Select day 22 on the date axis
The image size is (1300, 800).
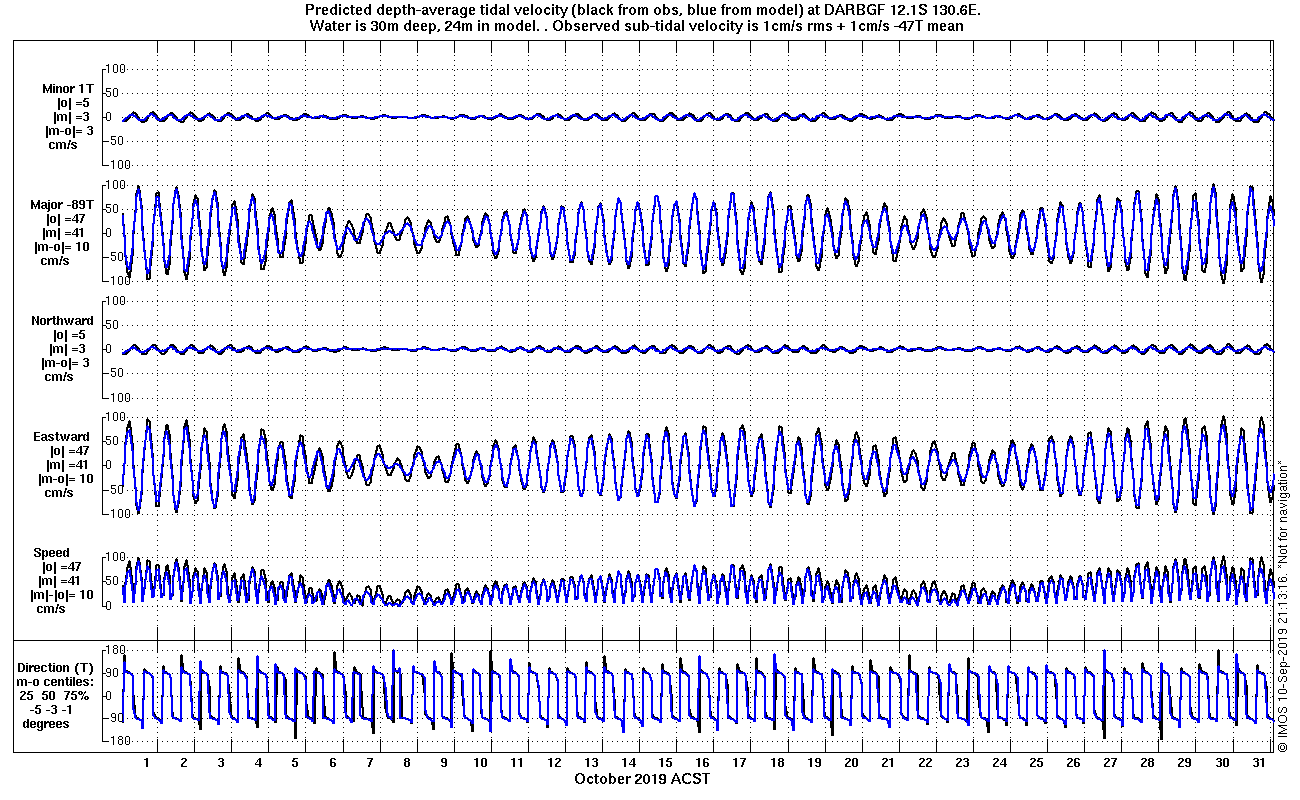pyautogui.click(x=925, y=763)
